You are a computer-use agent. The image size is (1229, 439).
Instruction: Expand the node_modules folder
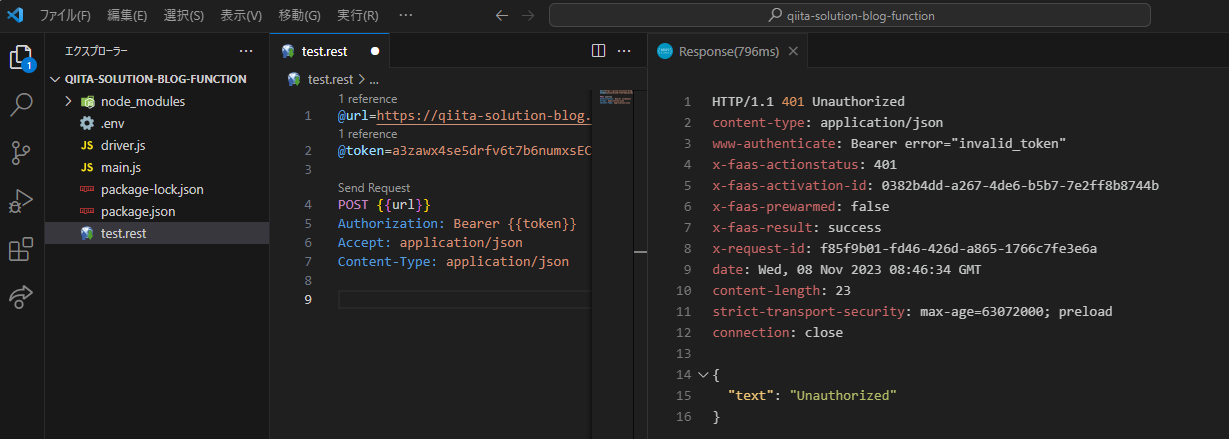(68, 101)
